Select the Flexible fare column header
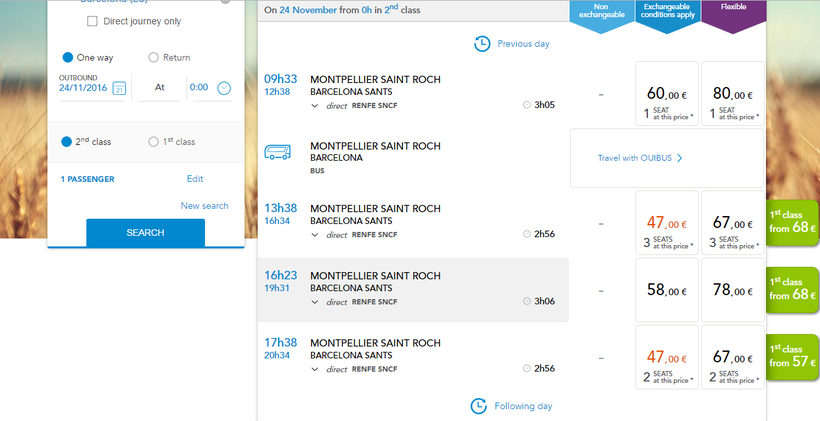Viewport: 820px width, 421px height. pos(734,15)
